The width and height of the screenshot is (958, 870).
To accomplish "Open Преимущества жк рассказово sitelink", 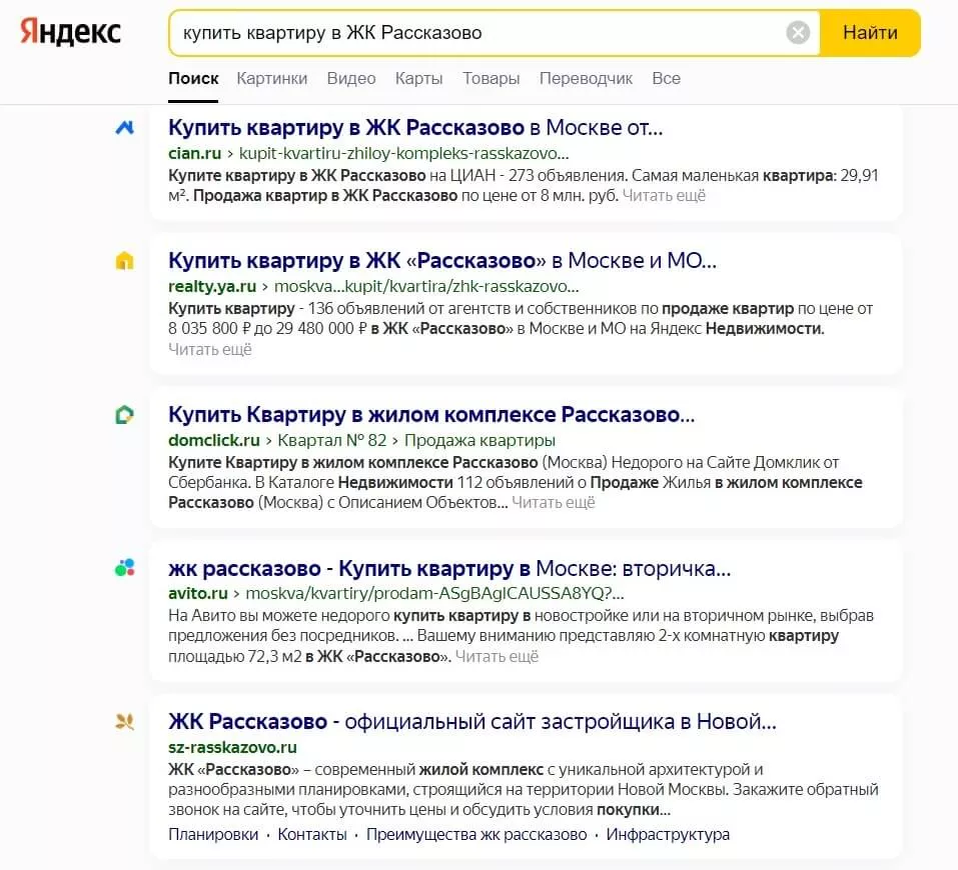I will [477, 835].
